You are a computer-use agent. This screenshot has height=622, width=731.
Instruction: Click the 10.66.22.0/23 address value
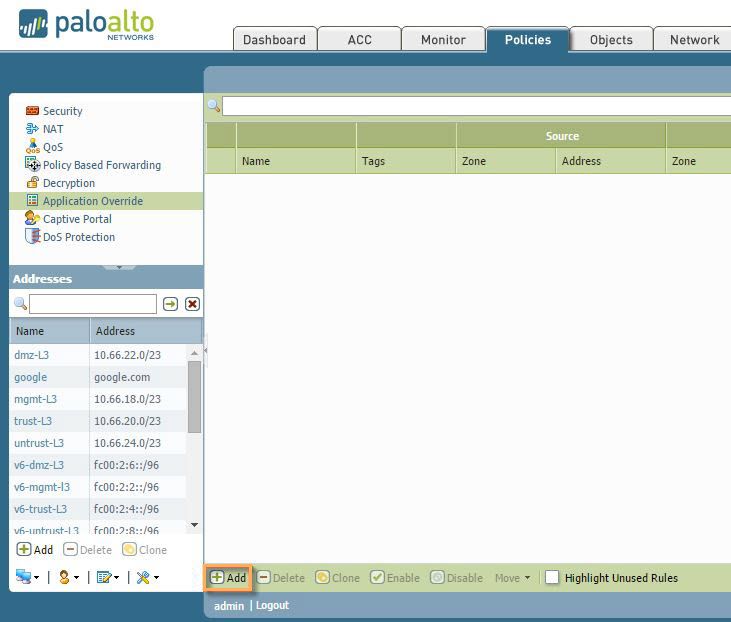[x=127, y=355]
